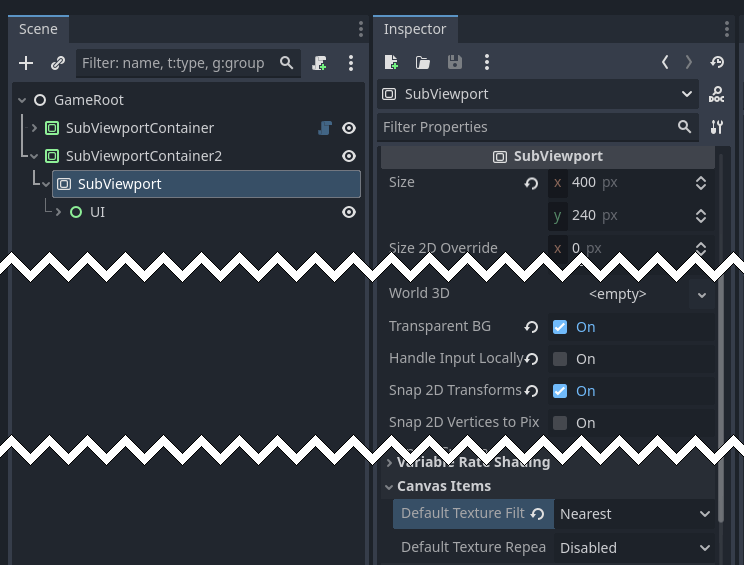744x565 pixels.
Task: Open Scene panel tab options dots
Action: click(x=361, y=29)
